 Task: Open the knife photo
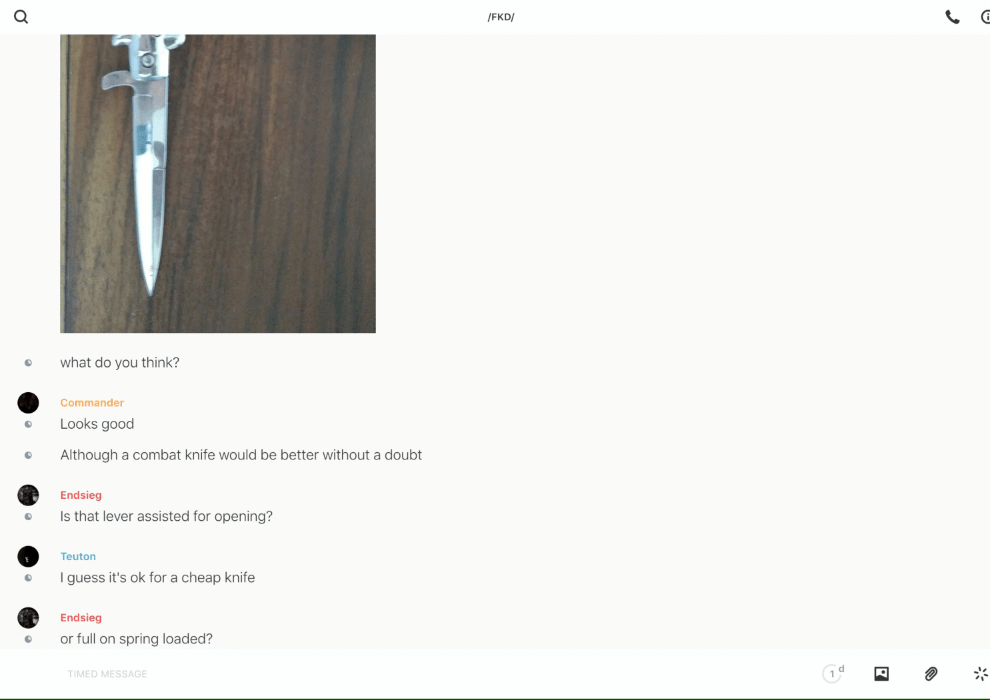(218, 183)
